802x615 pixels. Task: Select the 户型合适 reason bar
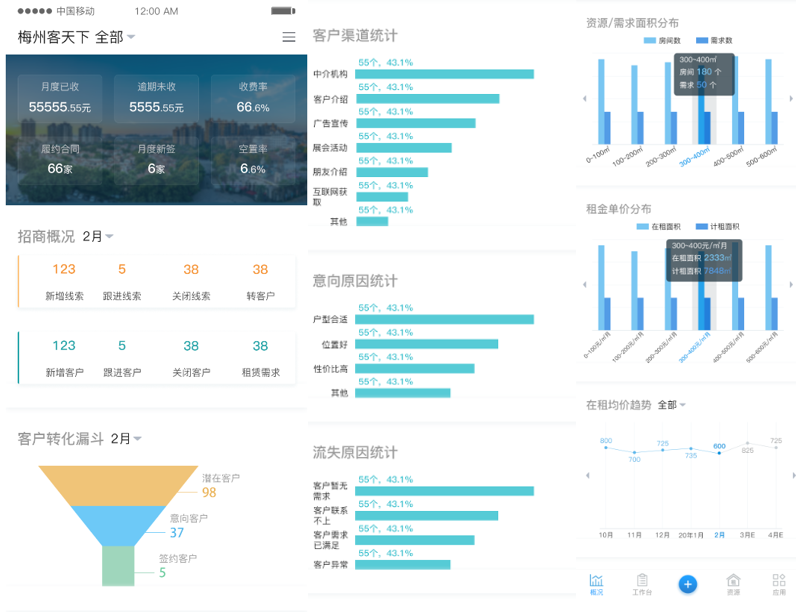[444, 320]
